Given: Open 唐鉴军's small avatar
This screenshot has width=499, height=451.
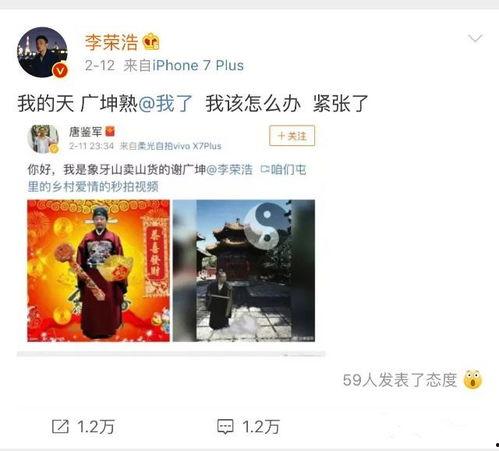Looking at the screenshot, I should [x=43, y=138].
